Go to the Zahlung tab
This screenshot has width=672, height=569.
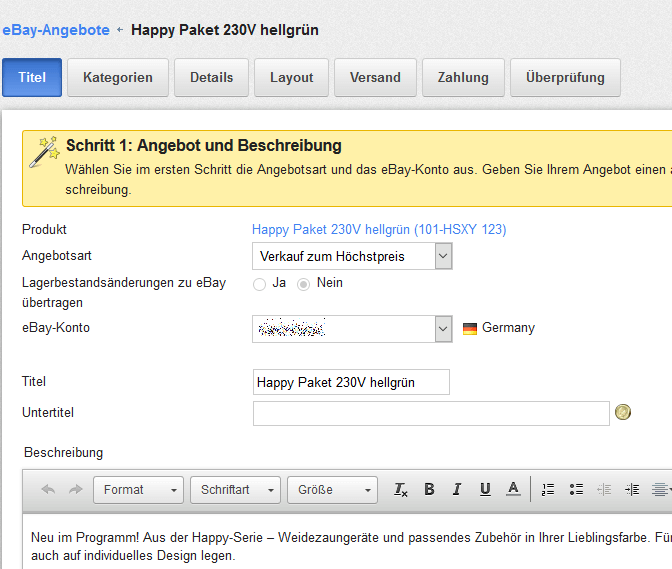click(463, 78)
